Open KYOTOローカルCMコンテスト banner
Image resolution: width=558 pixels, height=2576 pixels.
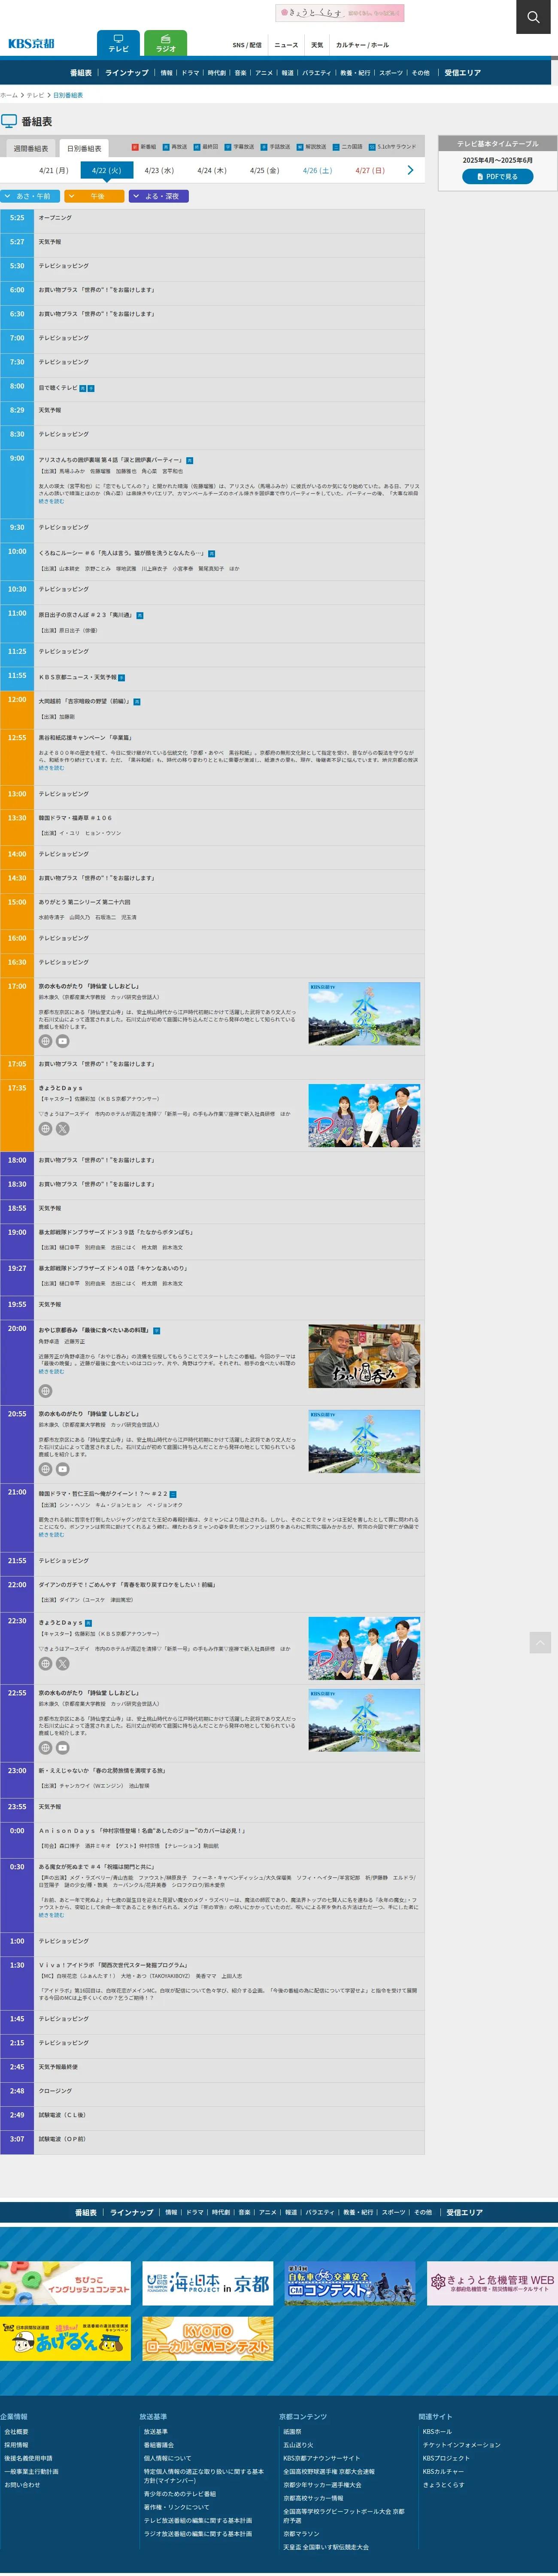click(208, 2338)
